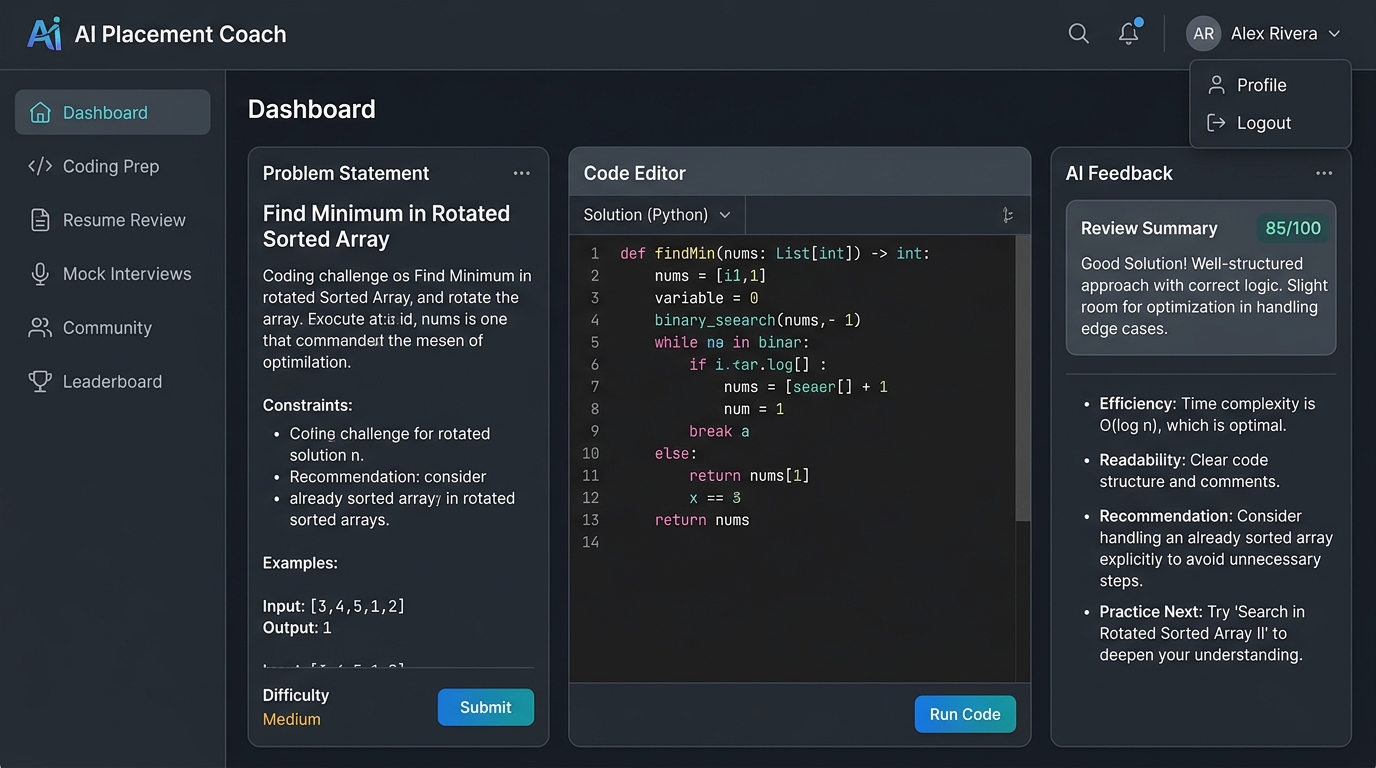Click the AI Placement Coach logo

(x=44, y=33)
